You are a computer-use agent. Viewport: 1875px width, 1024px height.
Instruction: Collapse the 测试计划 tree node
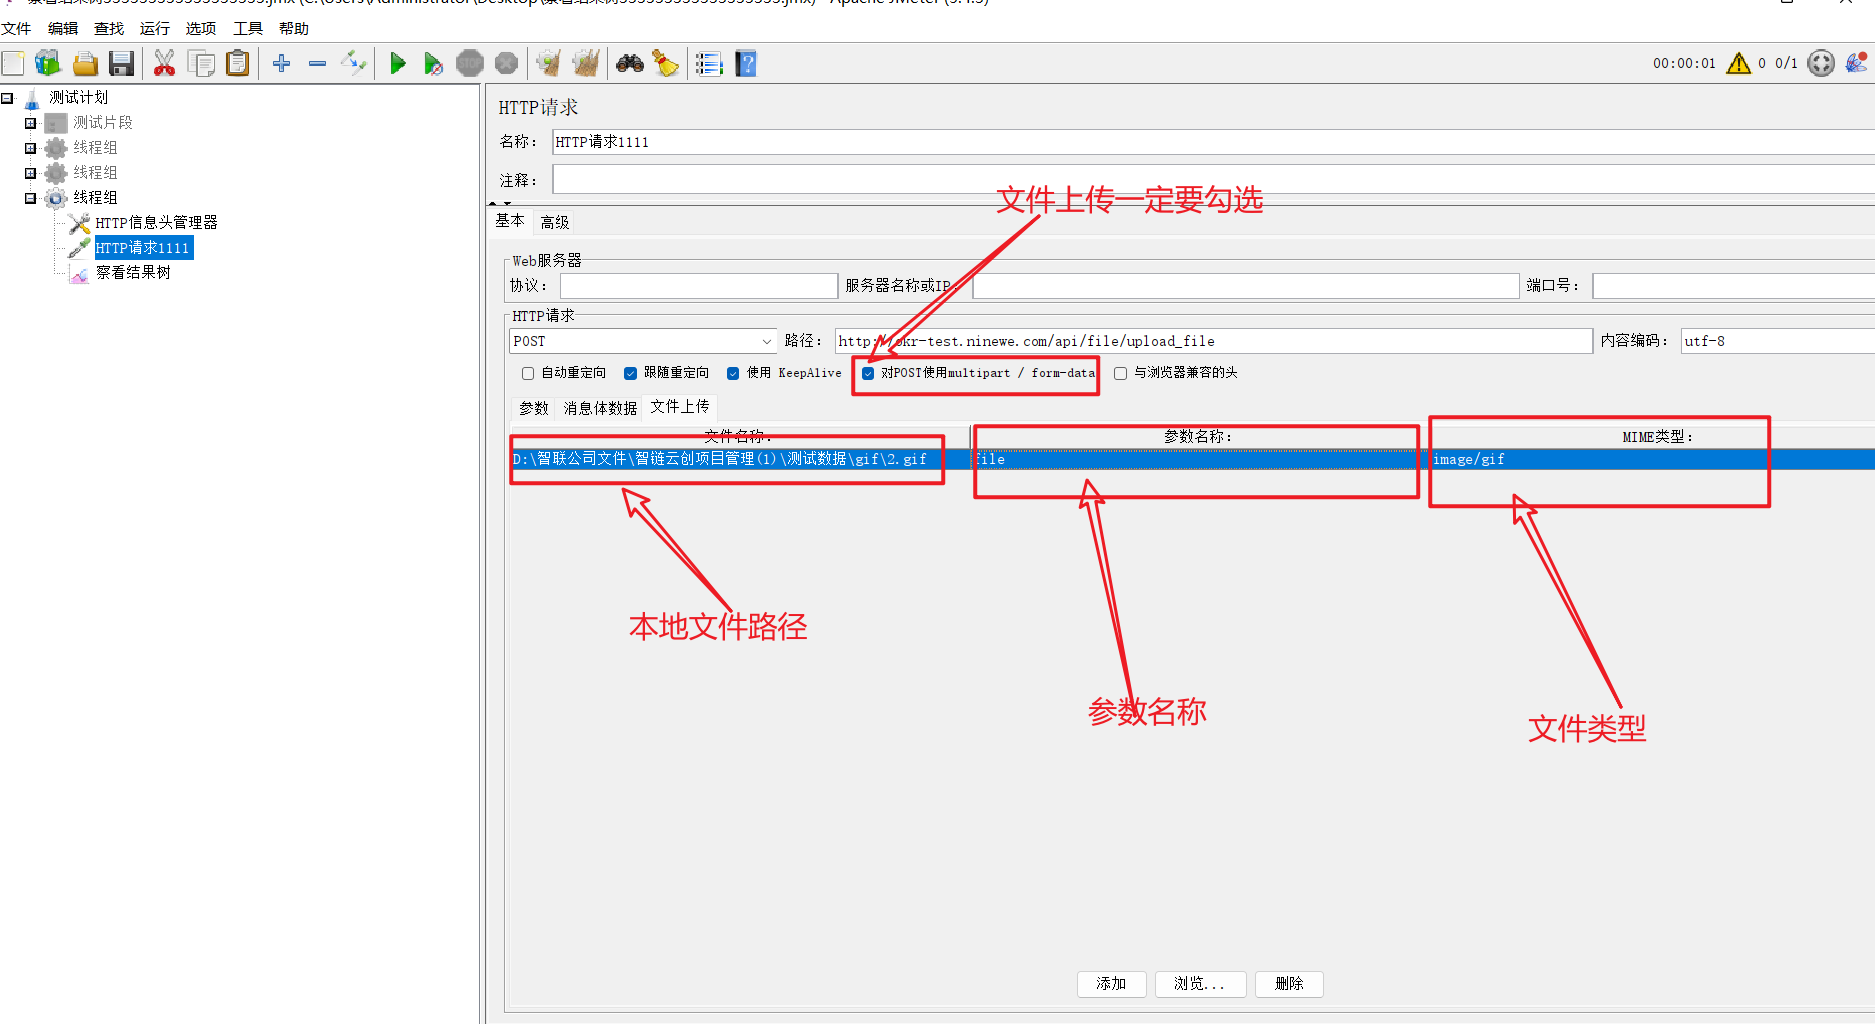coord(8,97)
